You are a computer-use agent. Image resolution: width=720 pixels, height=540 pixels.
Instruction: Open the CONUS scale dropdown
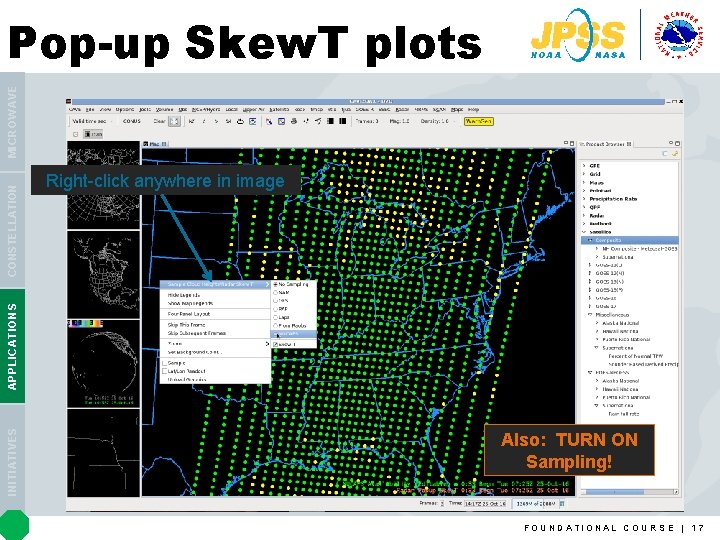click(x=134, y=121)
